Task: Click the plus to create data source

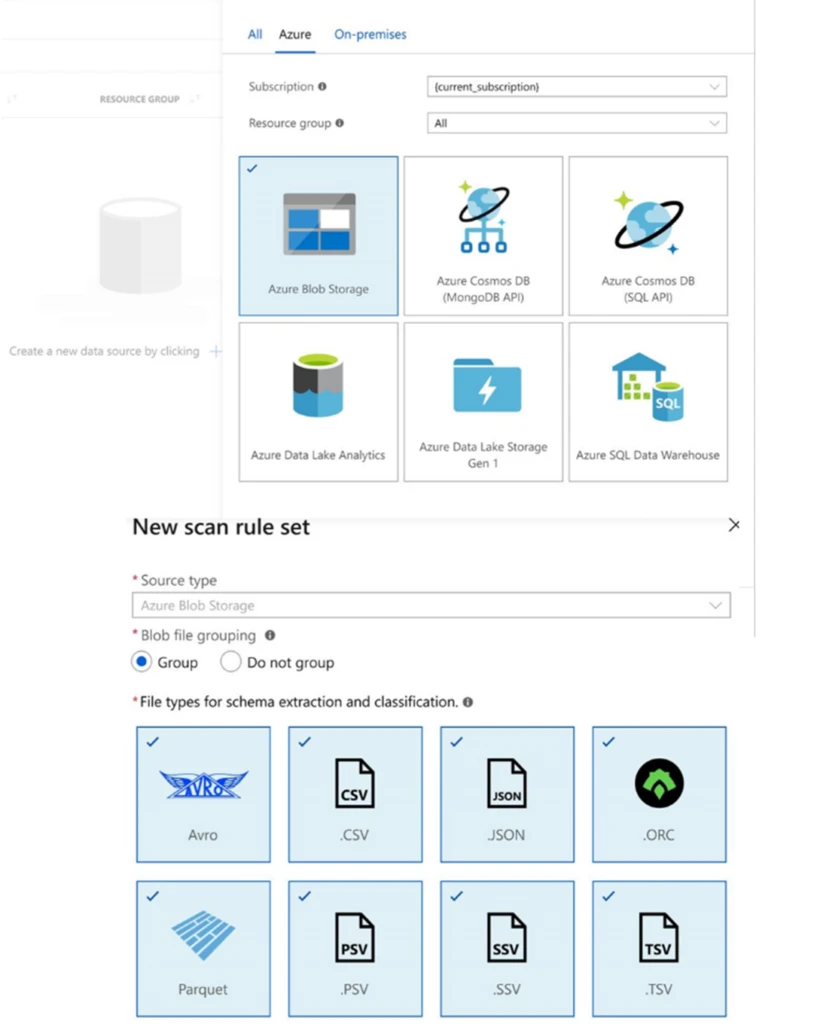Action: (x=215, y=352)
